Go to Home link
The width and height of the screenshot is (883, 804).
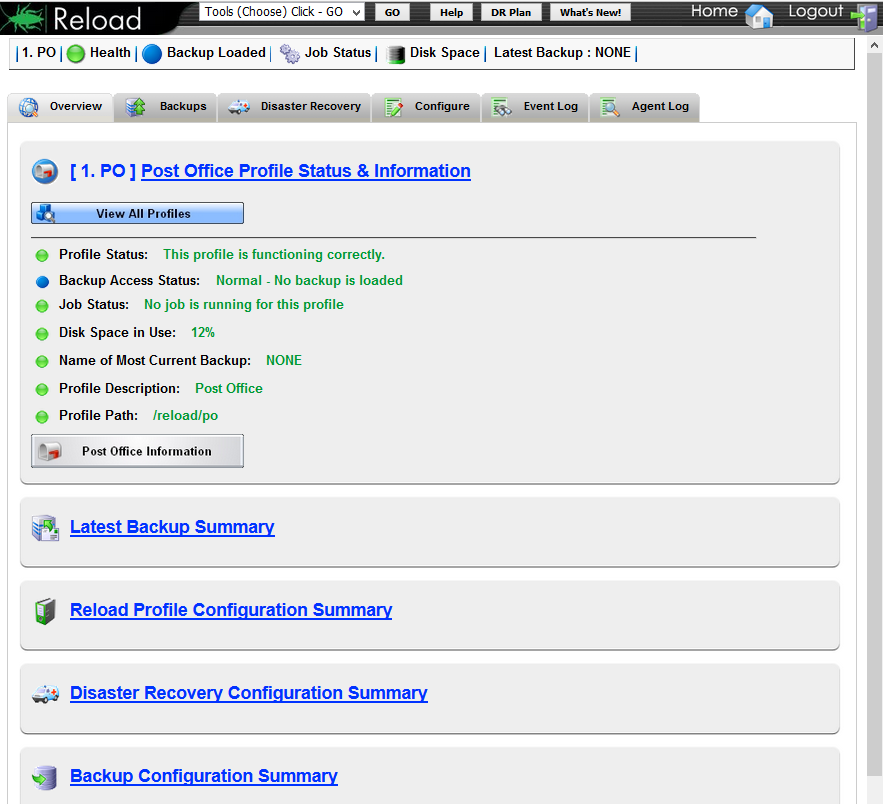(714, 11)
